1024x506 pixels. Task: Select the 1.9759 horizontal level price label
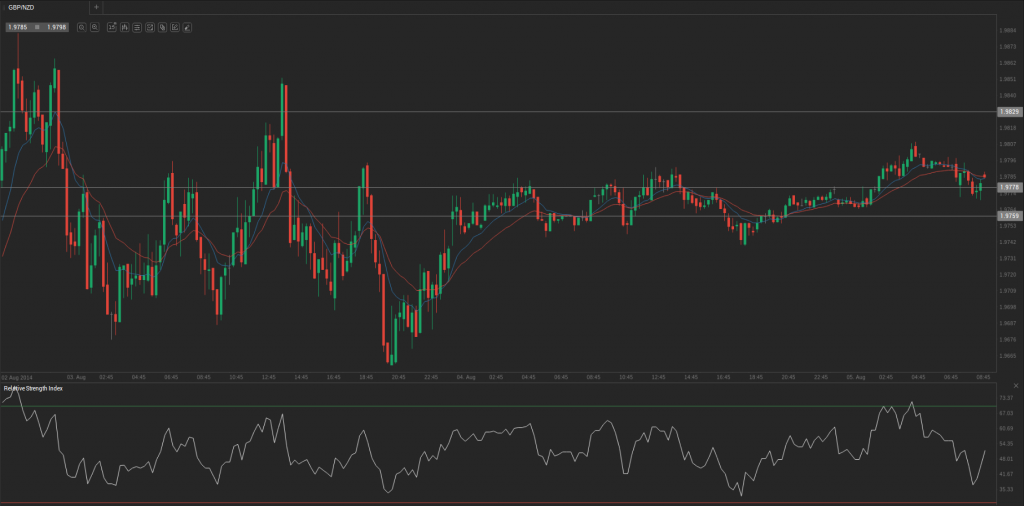[x=1009, y=216]
